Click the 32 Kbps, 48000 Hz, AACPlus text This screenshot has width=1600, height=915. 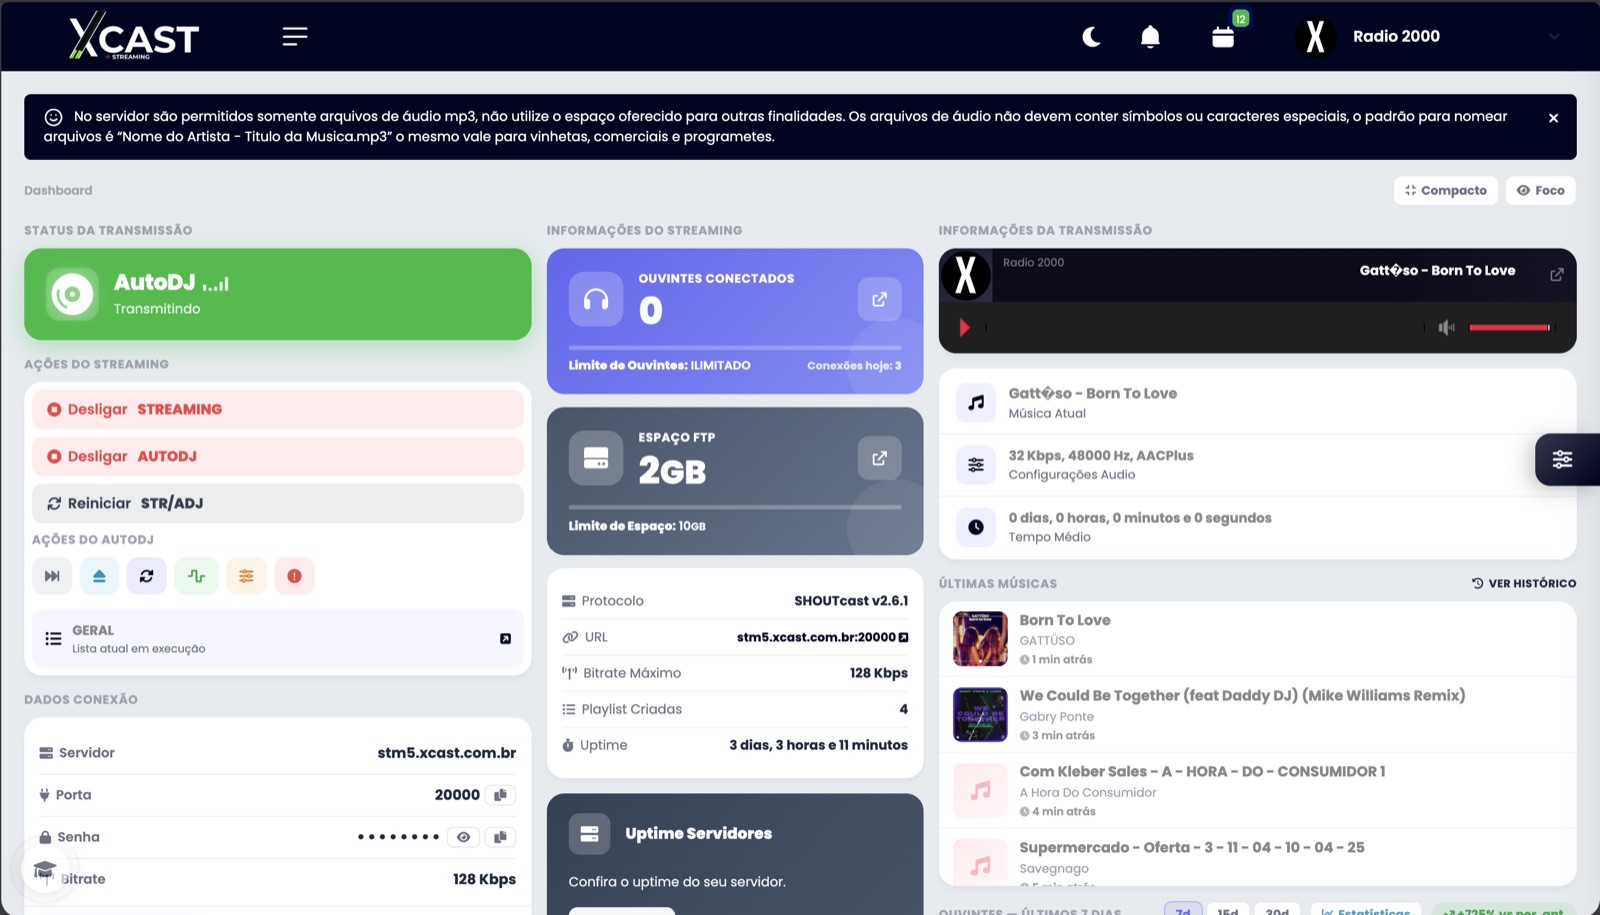pos(1100,455)
